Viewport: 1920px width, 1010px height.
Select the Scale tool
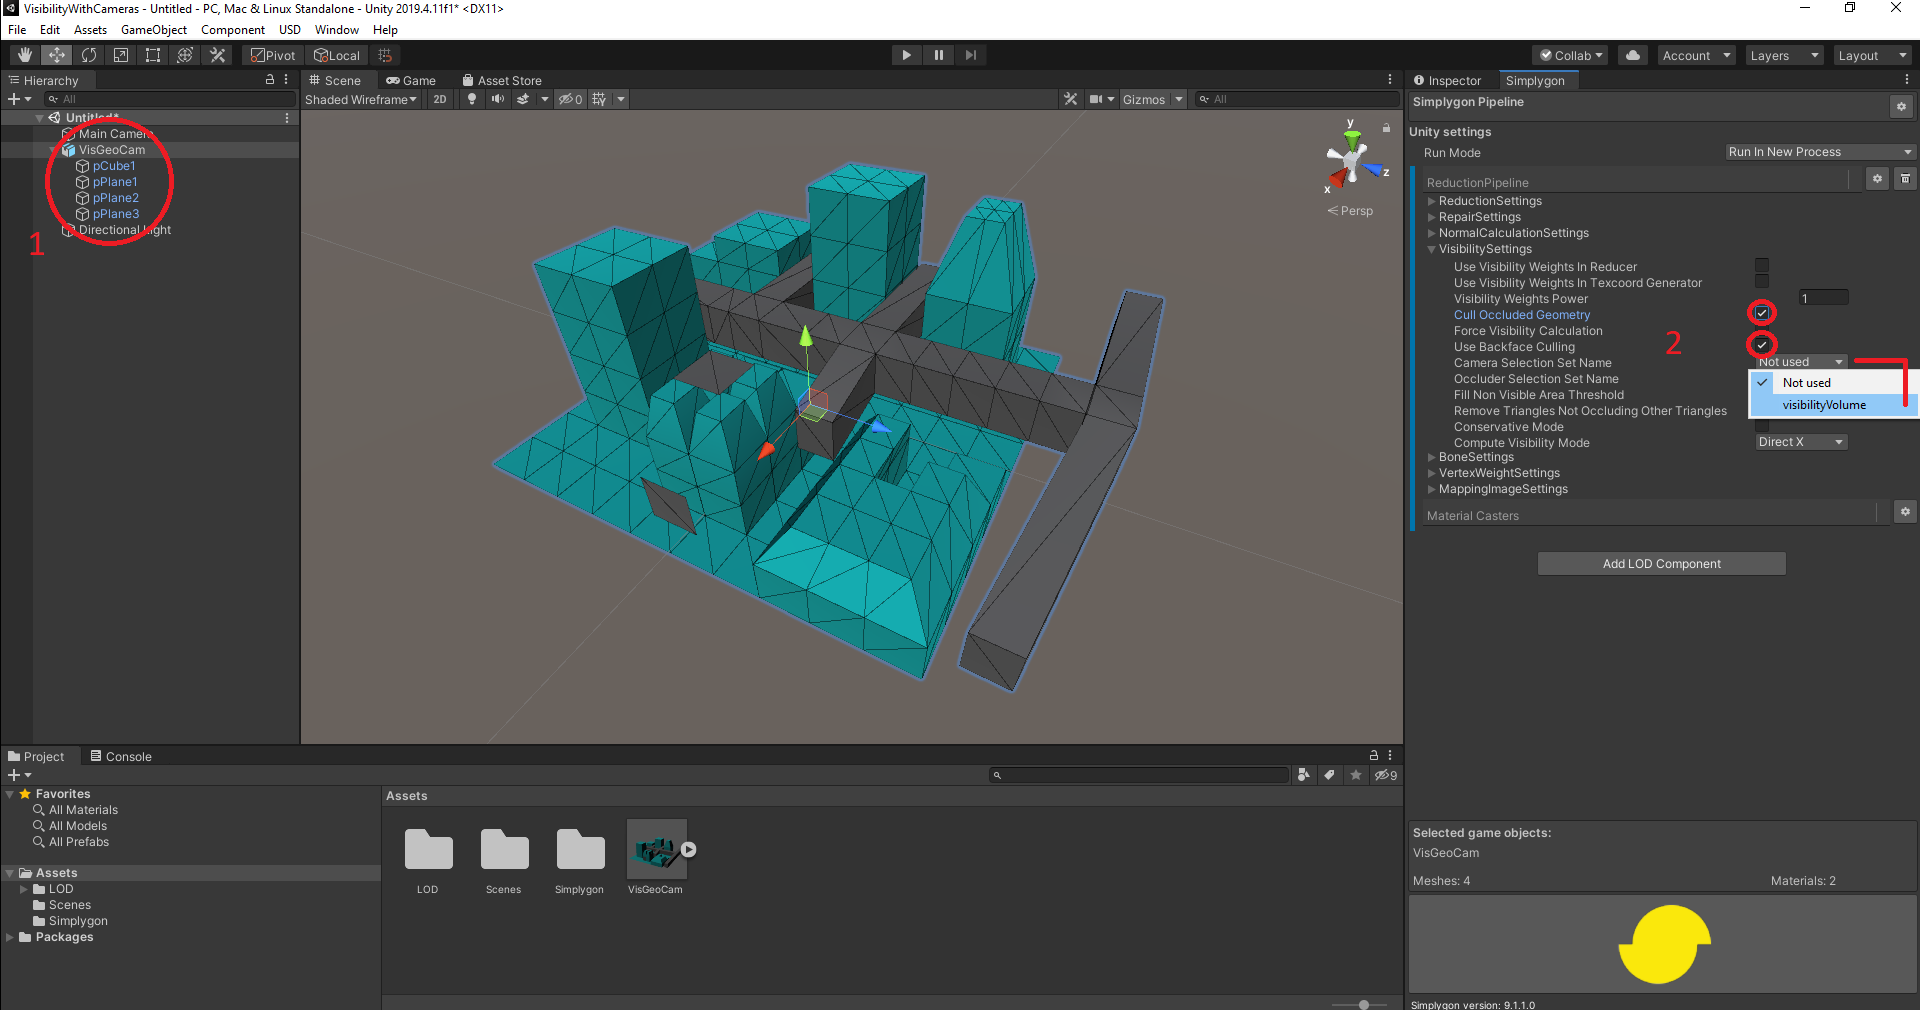coord(120,55)
